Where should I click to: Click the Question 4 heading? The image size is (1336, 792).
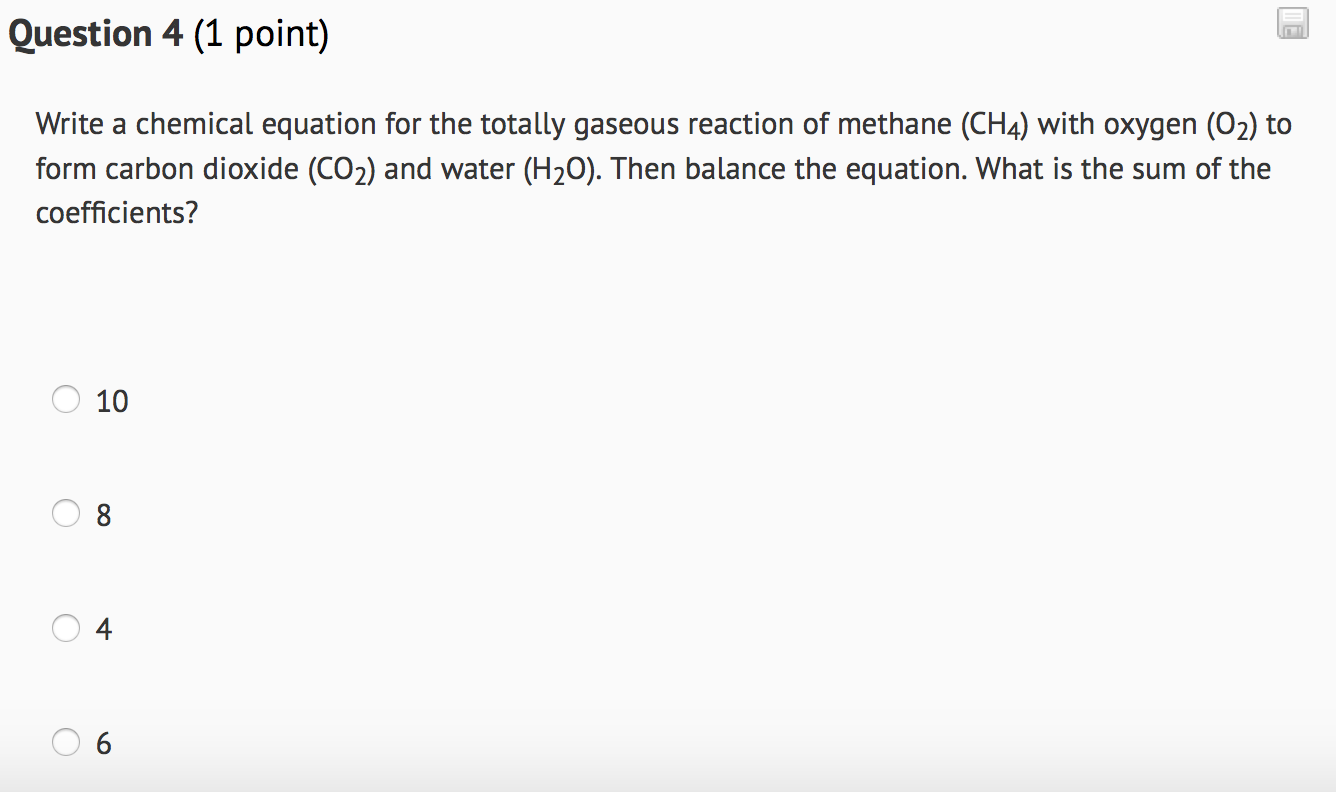coord(96,32)
